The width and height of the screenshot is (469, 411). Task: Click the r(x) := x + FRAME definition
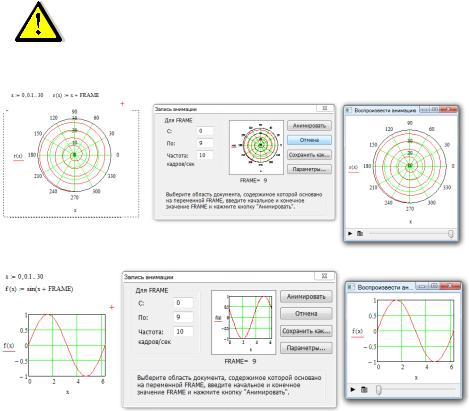(76, 95)
